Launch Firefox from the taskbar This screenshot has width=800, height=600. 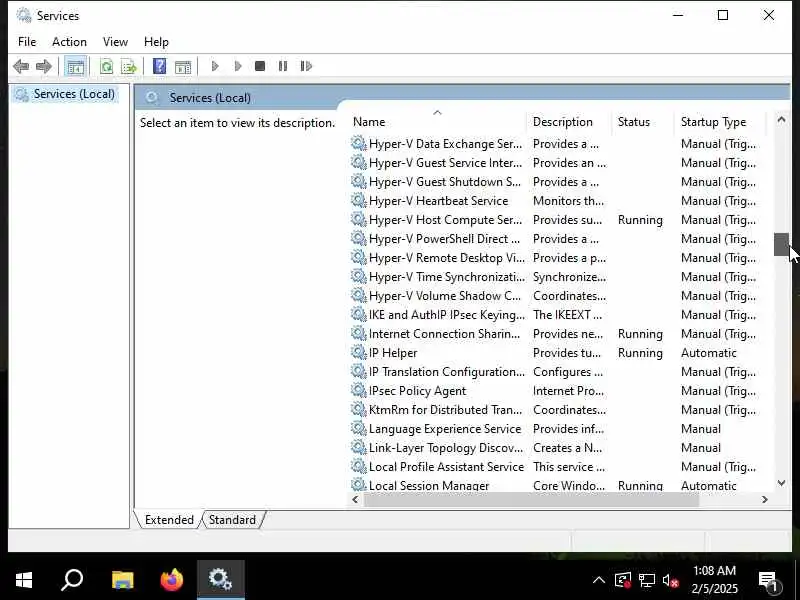click(171, 580)
